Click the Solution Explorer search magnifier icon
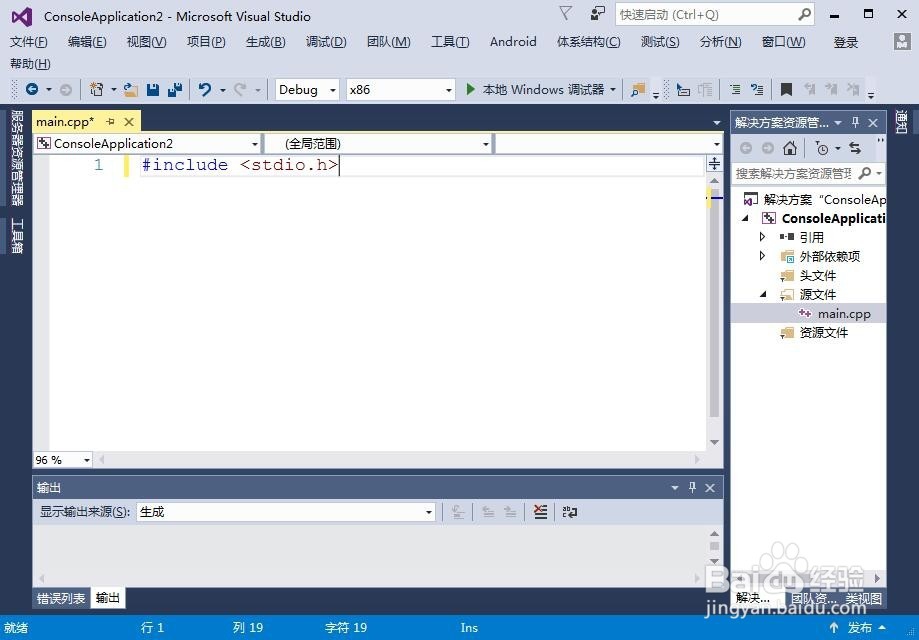 click(864, 173)
